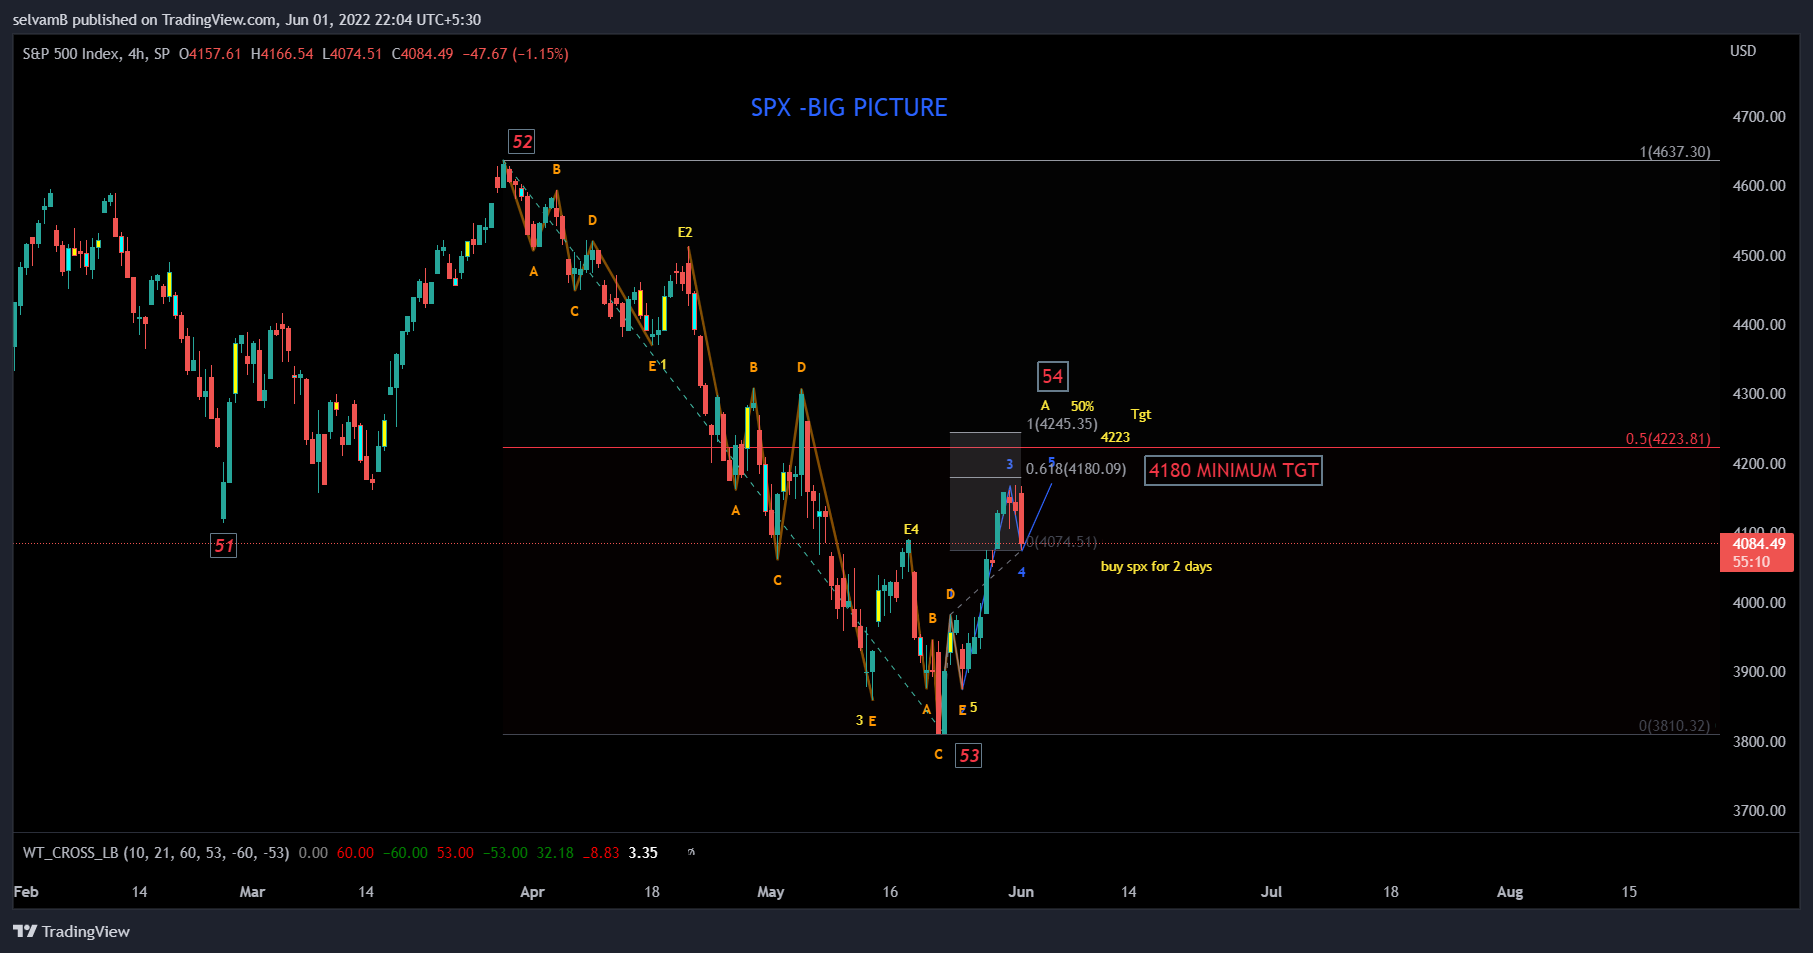Click the 4400.00 price axis label

pyautogui.click(x=1759, y=325)
